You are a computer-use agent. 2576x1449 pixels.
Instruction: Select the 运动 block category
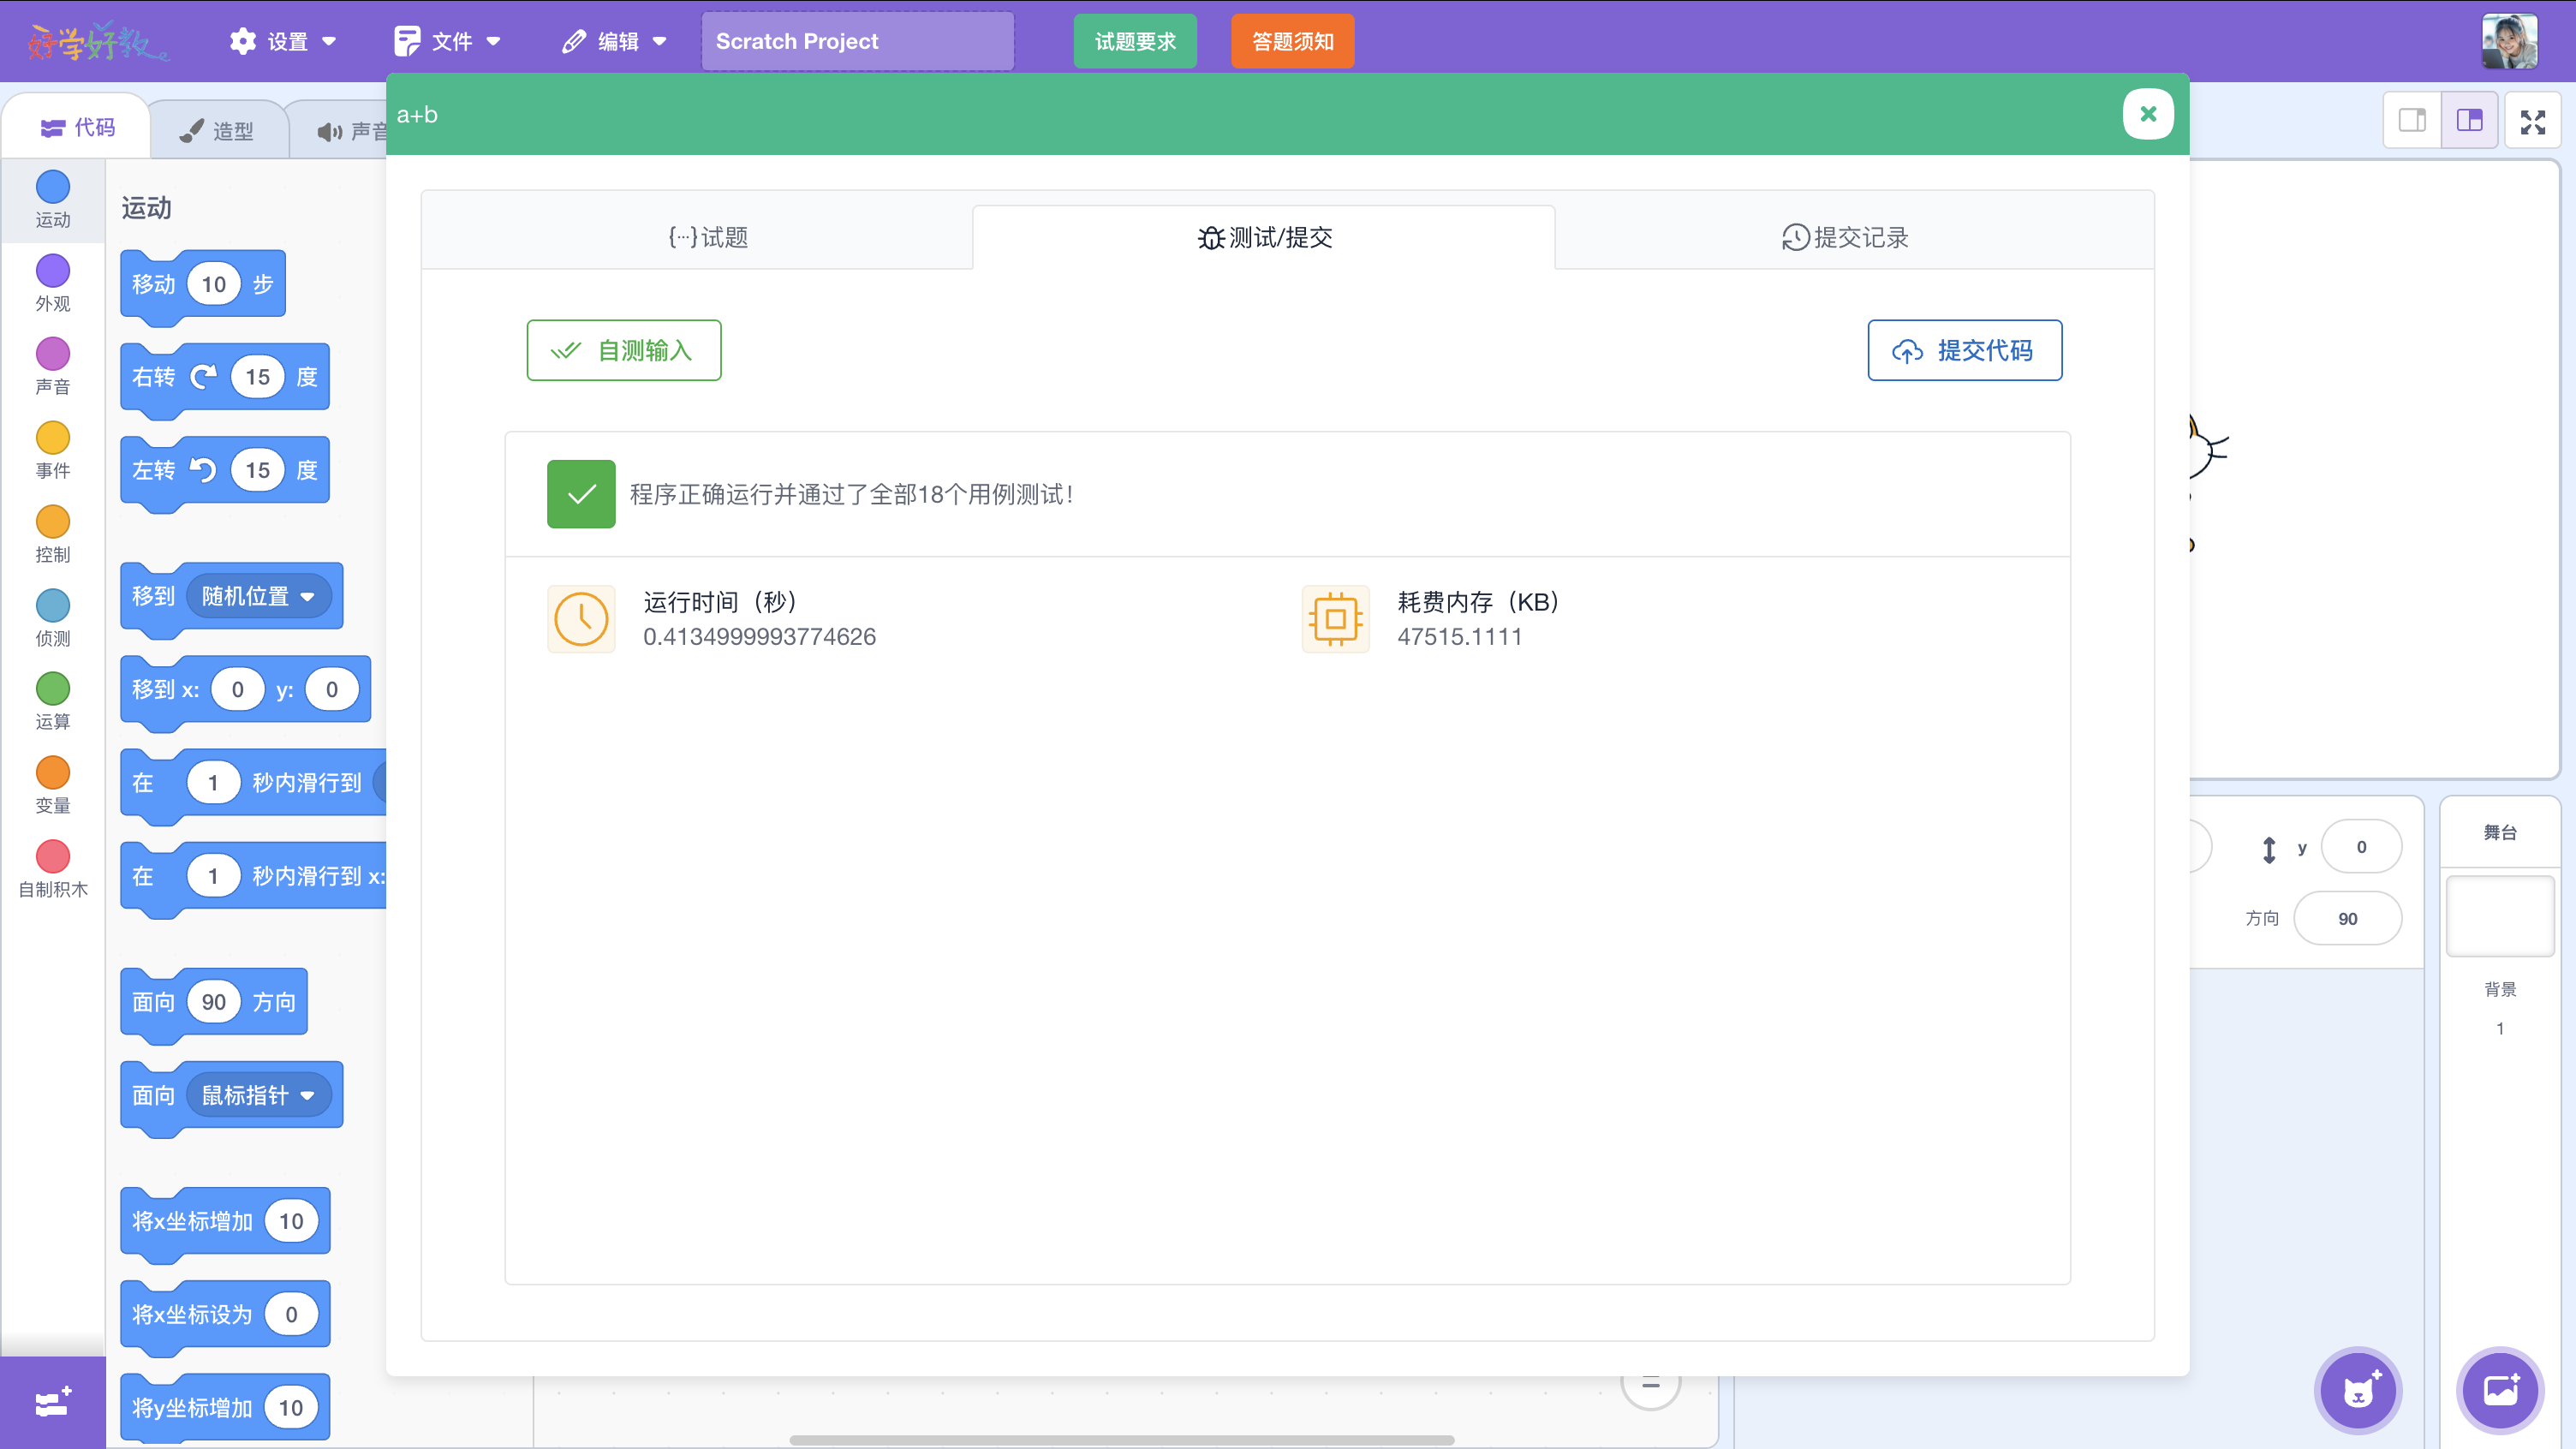[x=52, y=200]
